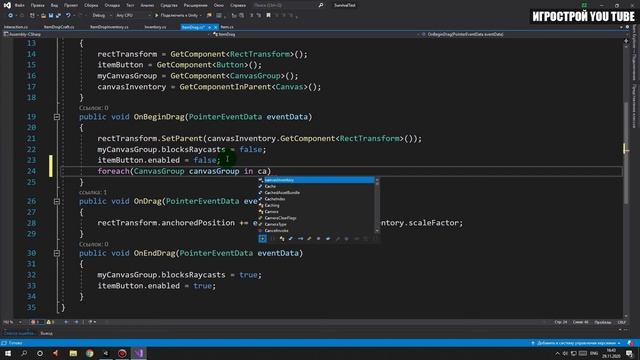
Task: Select Caching in the autocomplete list
Action: pyautogui.click(x=316, y=205)
